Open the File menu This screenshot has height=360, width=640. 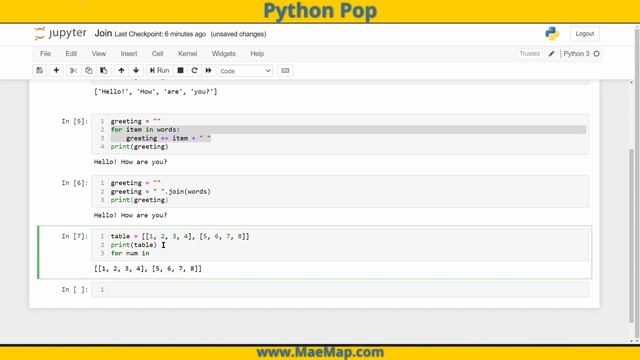pos(45,53)
